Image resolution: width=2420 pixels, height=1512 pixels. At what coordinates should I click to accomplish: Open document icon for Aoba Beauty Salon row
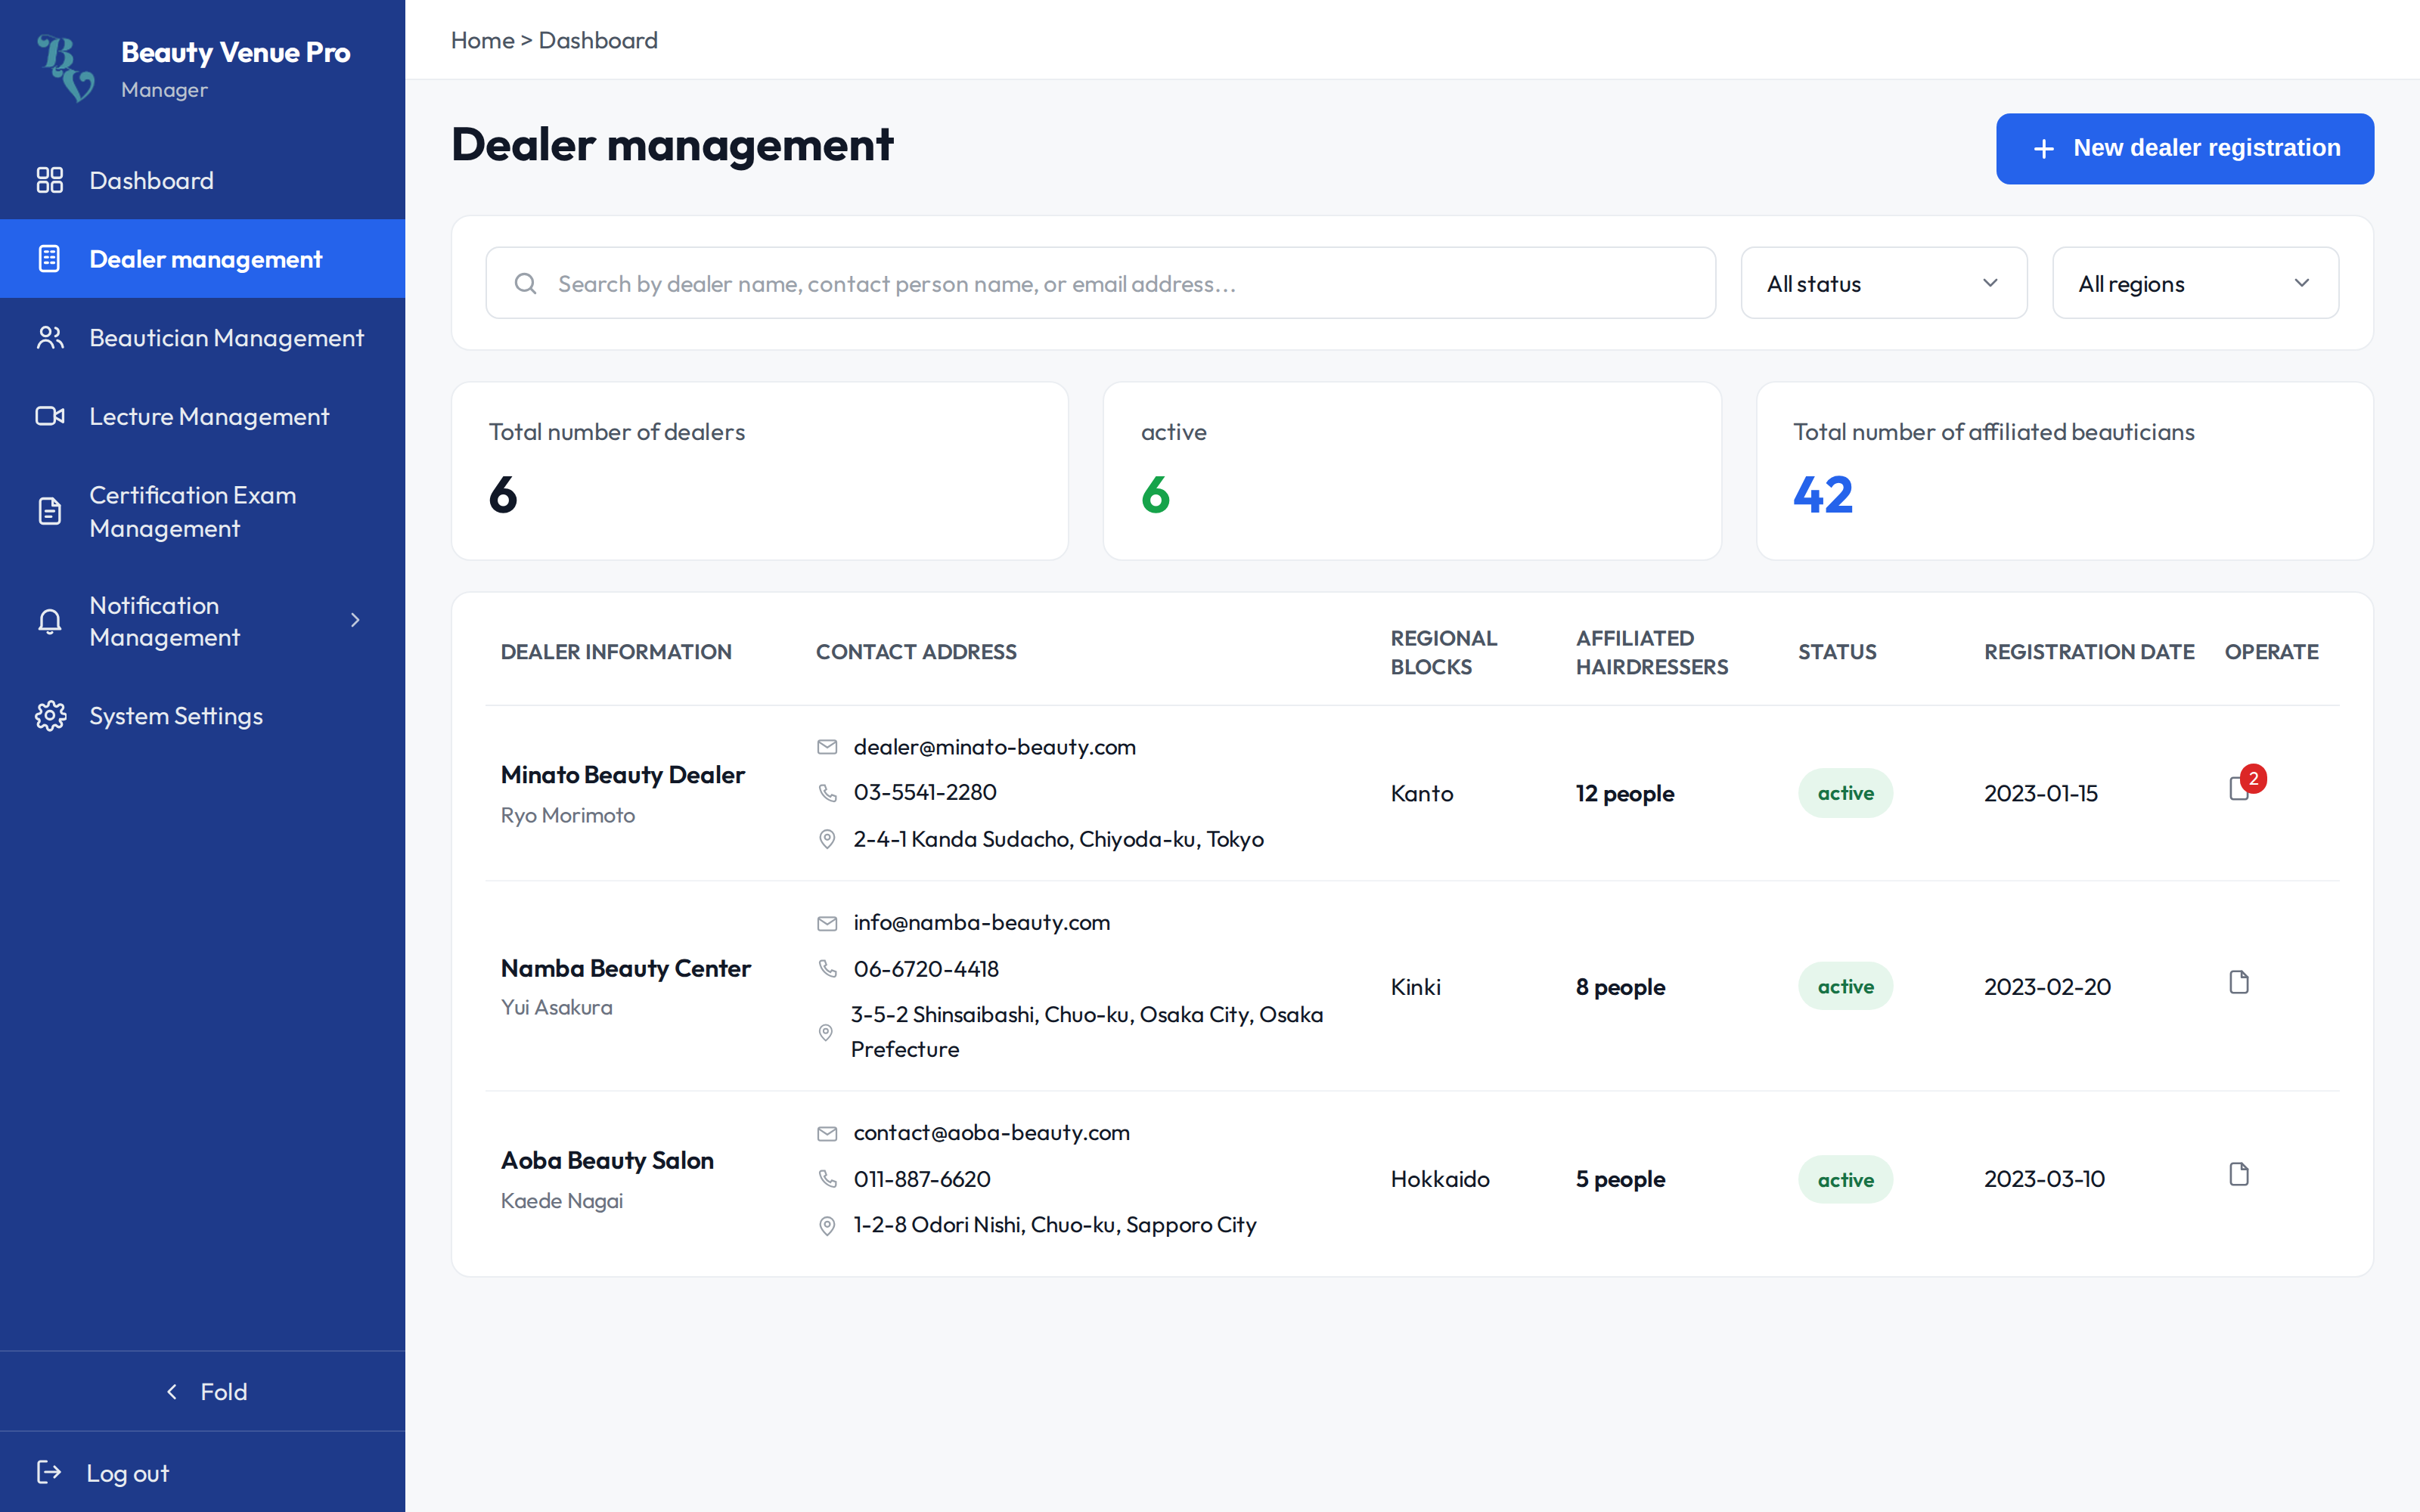click(x=2239, y=1175)
